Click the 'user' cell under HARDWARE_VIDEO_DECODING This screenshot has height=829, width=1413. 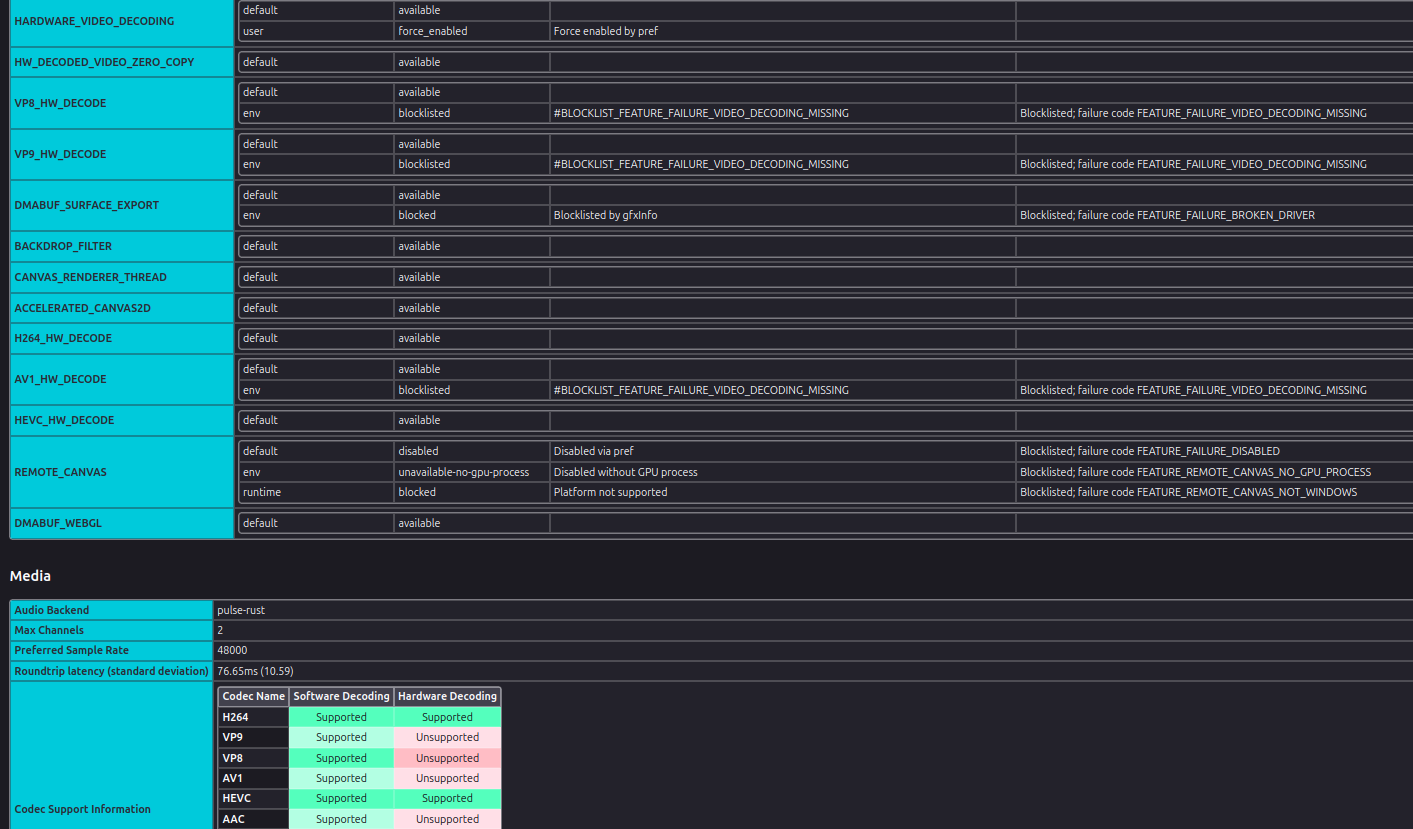(x=315, y=31)
